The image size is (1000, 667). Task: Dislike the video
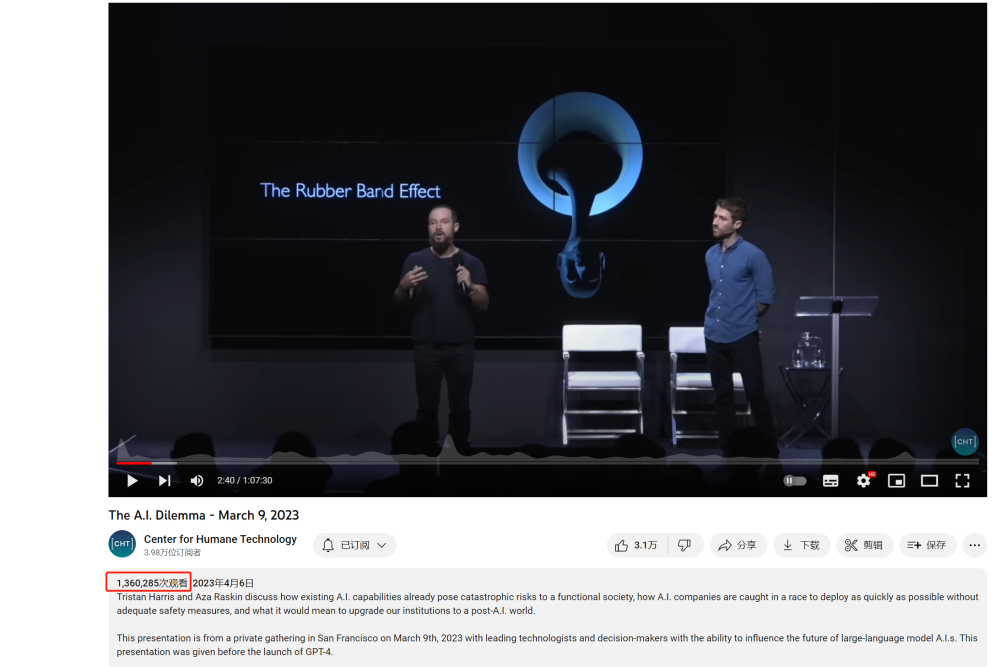click(x=685, y=545)
